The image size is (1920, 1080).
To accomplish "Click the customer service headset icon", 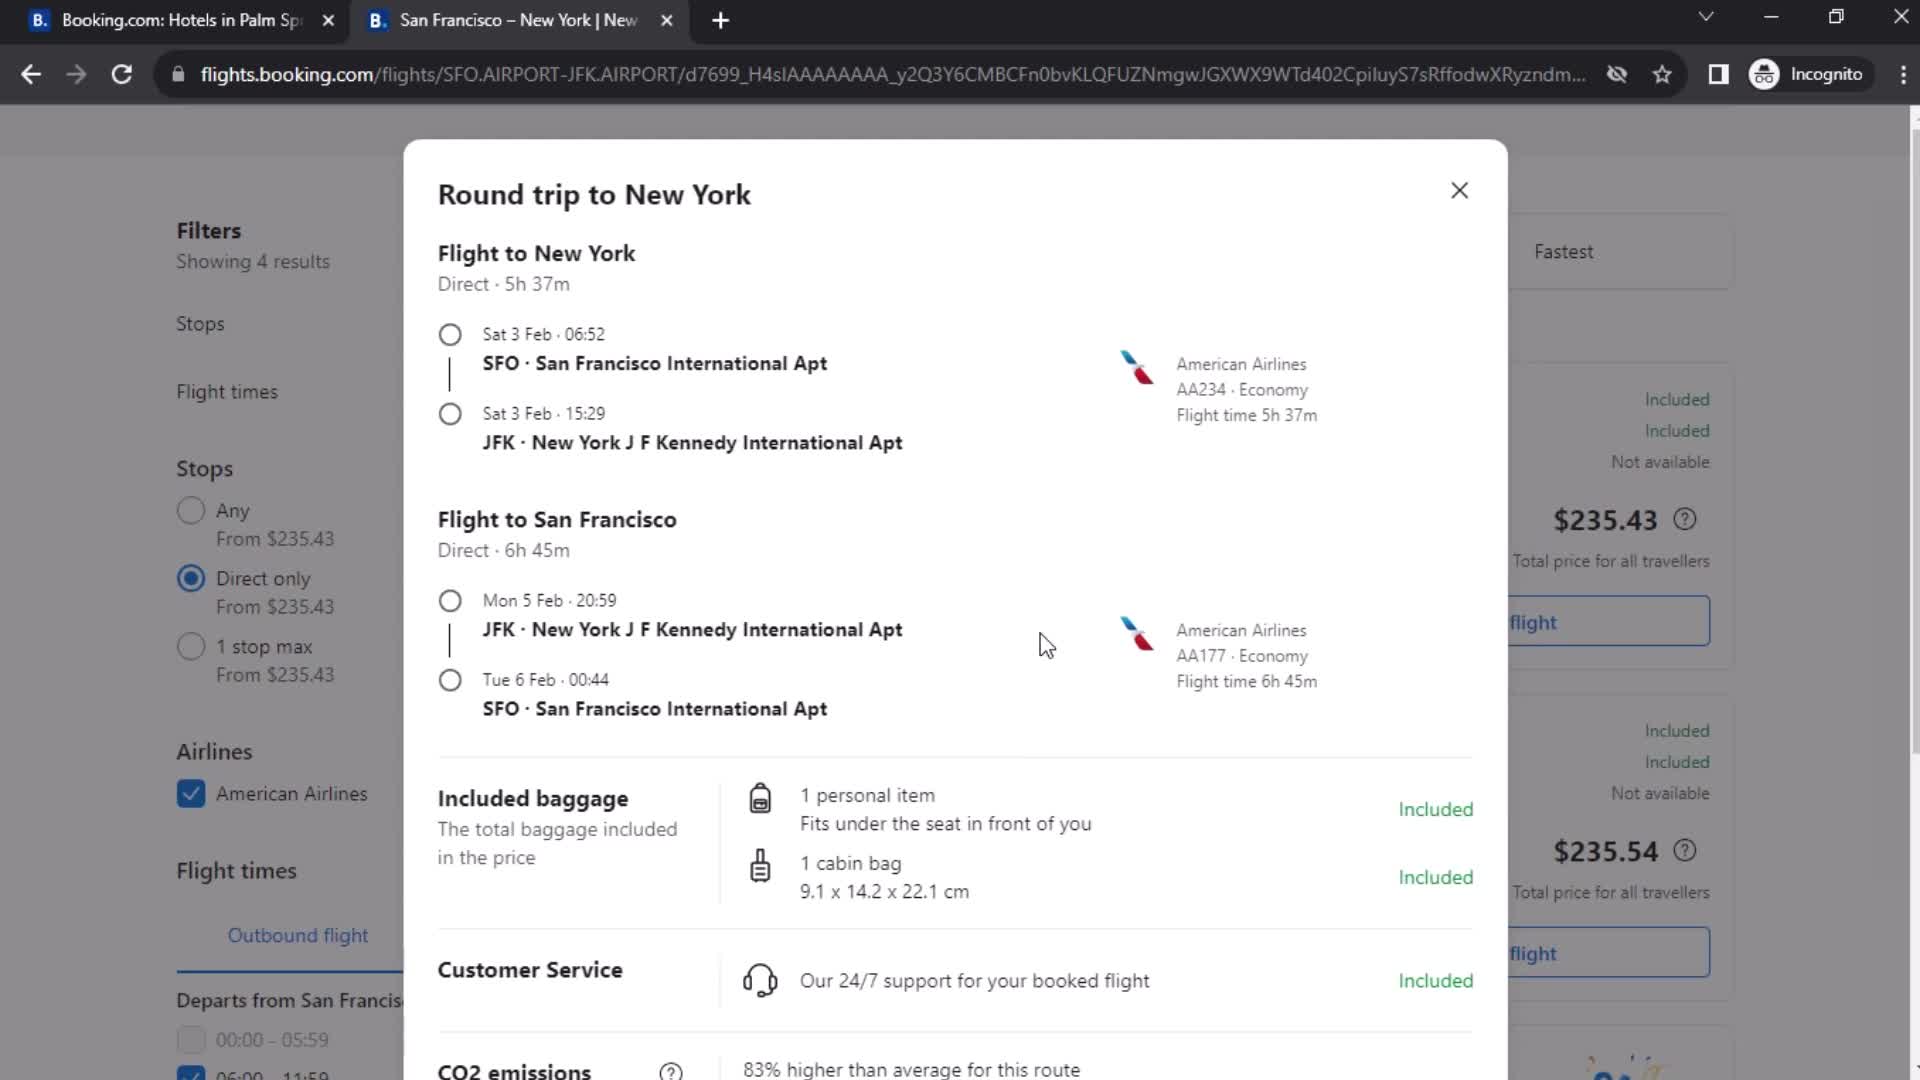I will pyautogui.click(x=760, y=980).
